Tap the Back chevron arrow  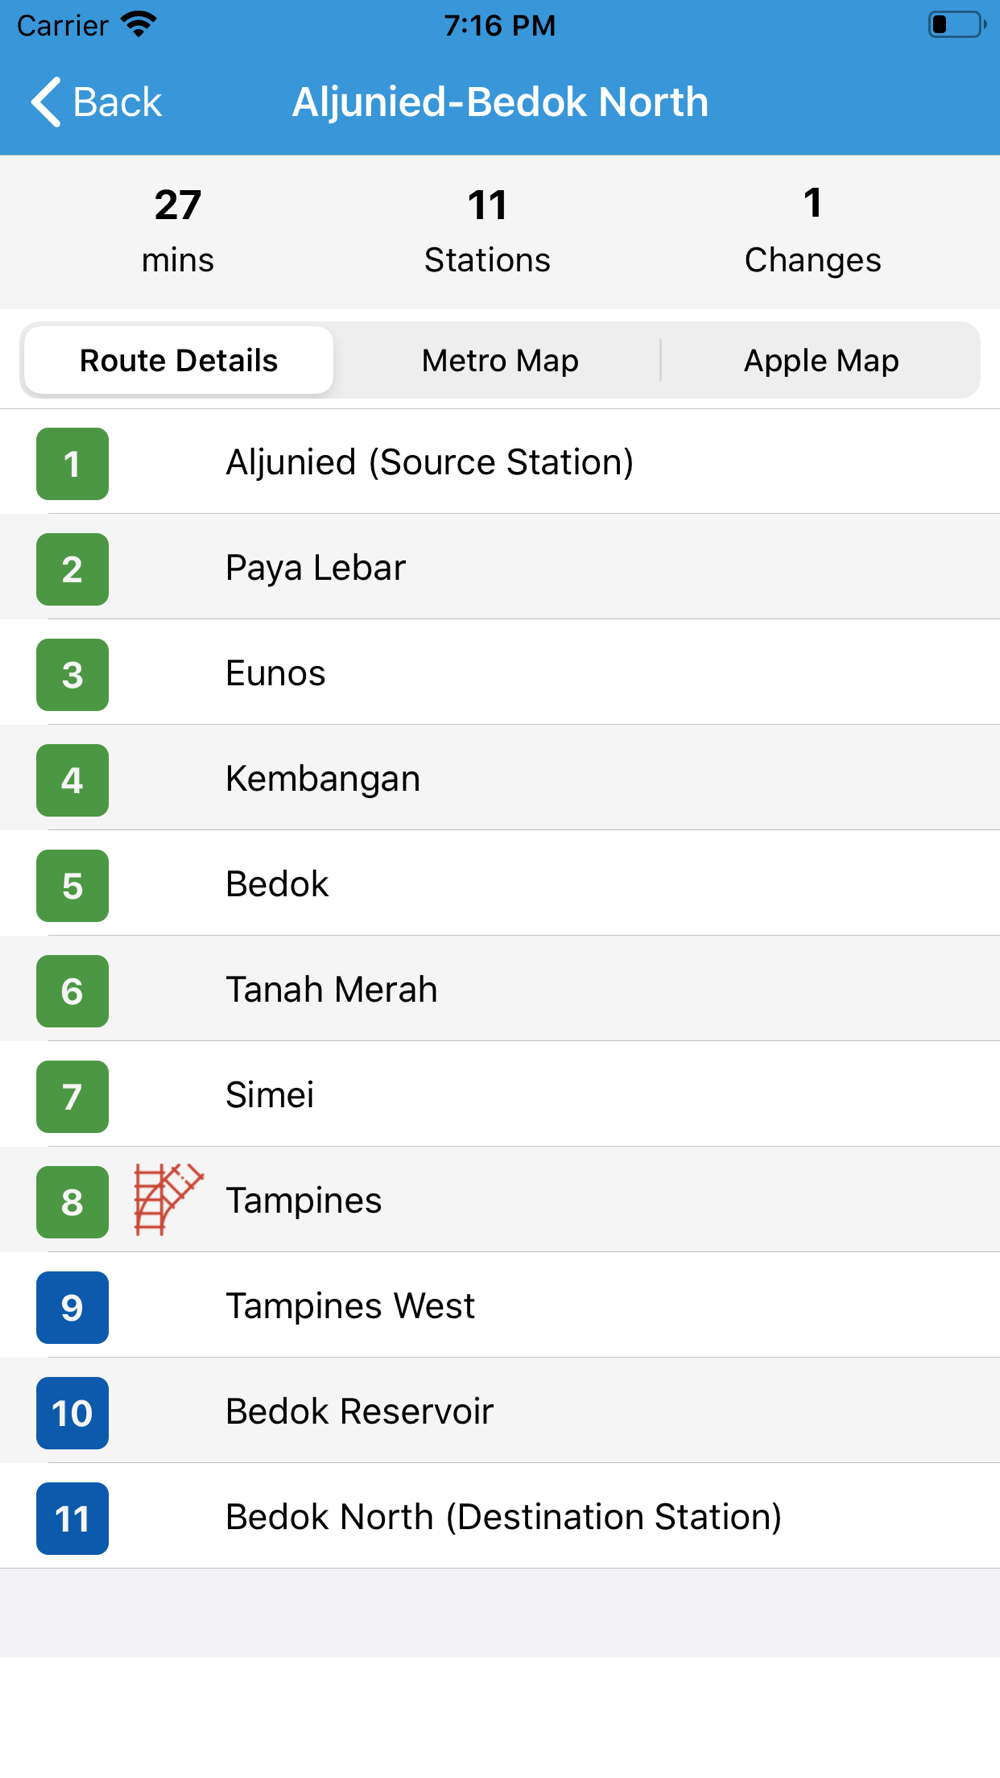(46, 102)
